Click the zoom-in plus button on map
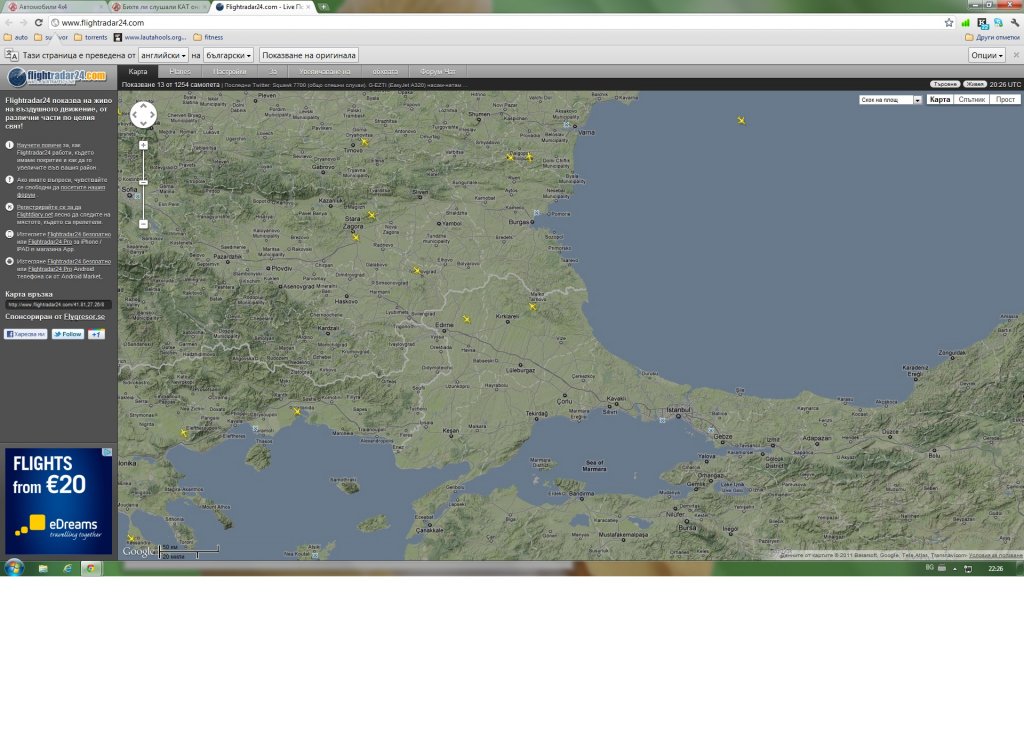This screenshot has width=1024, height=730. pyautogui.click(x=143, y=145)
